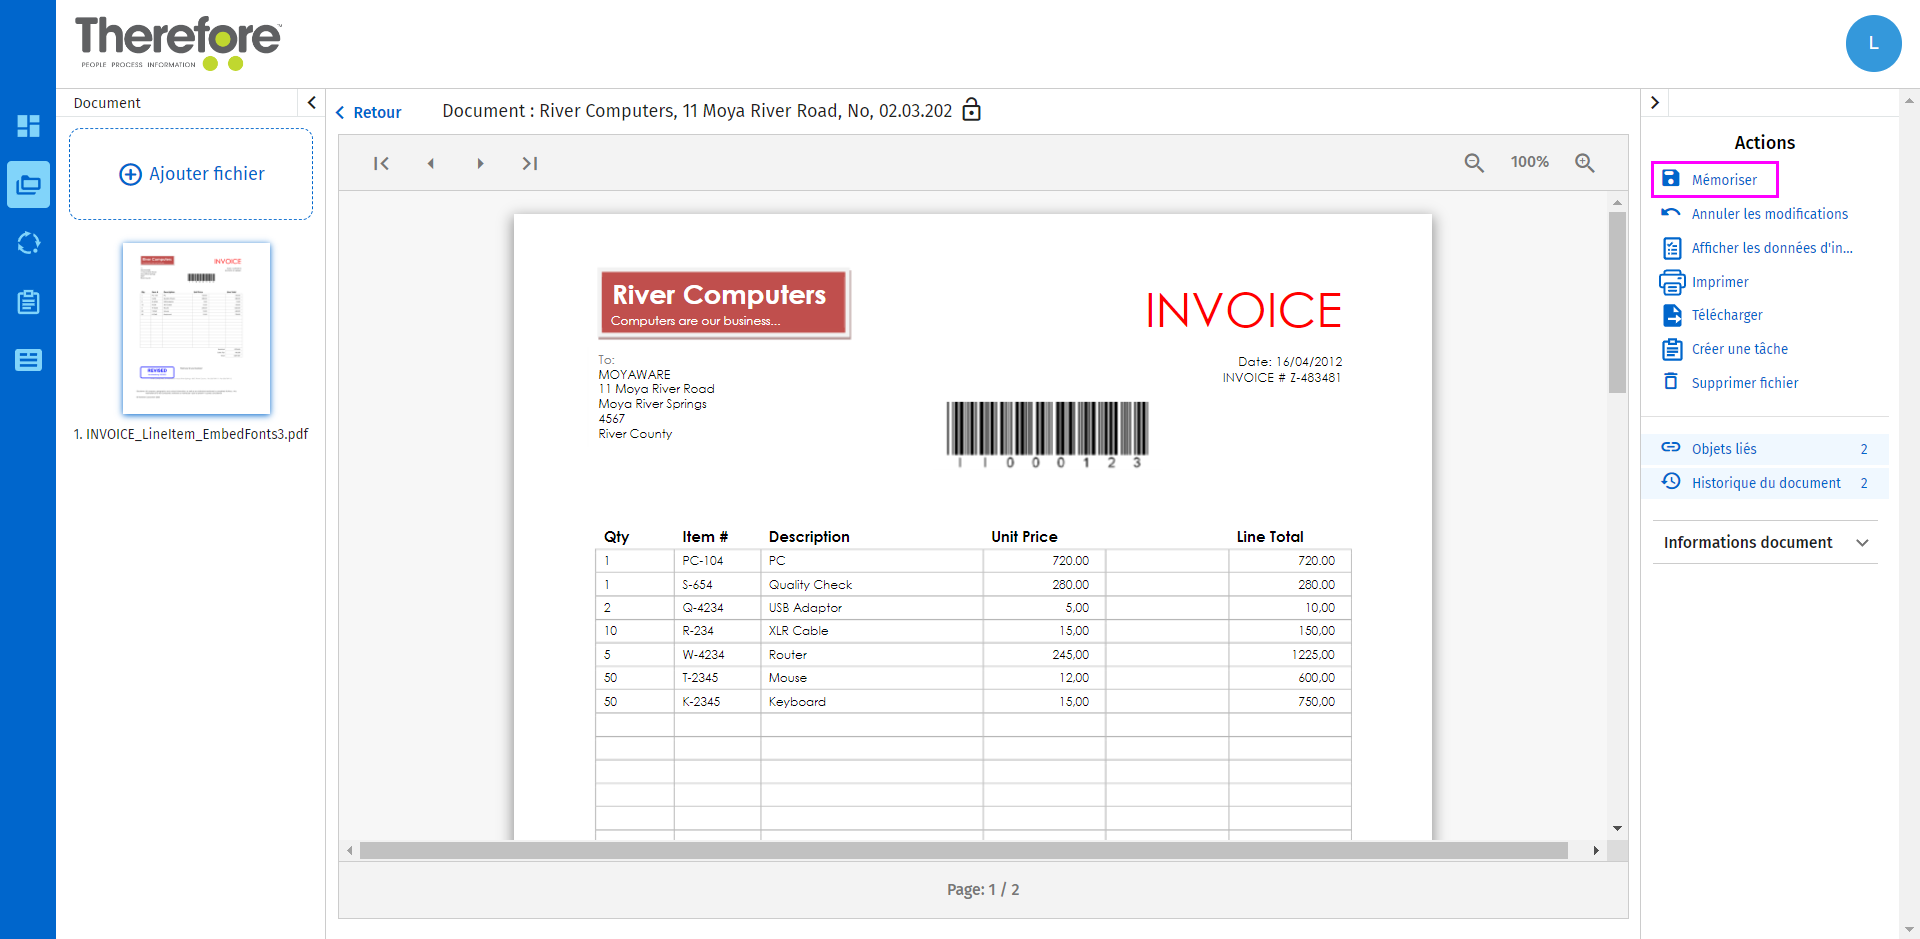Click the document vertical scrollbar thumb
This screenshot has width=1920, height=939.
[x=1617, y=302]
